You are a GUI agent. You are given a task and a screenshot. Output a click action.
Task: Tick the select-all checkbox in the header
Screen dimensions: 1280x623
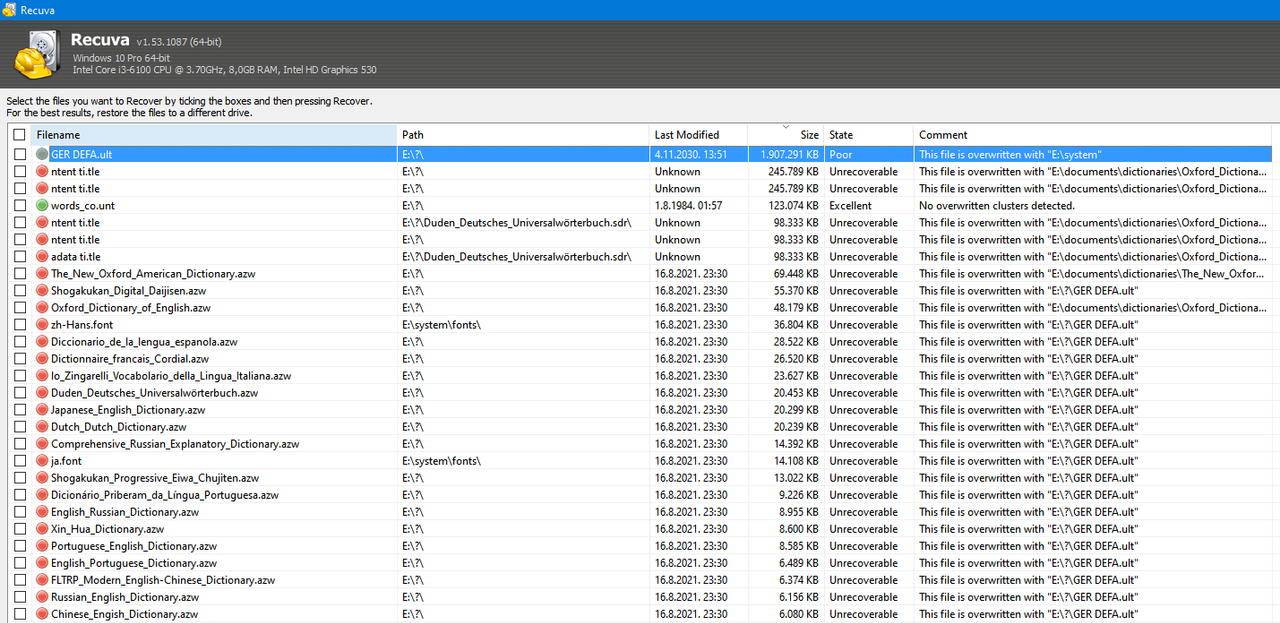click(19, 135)
